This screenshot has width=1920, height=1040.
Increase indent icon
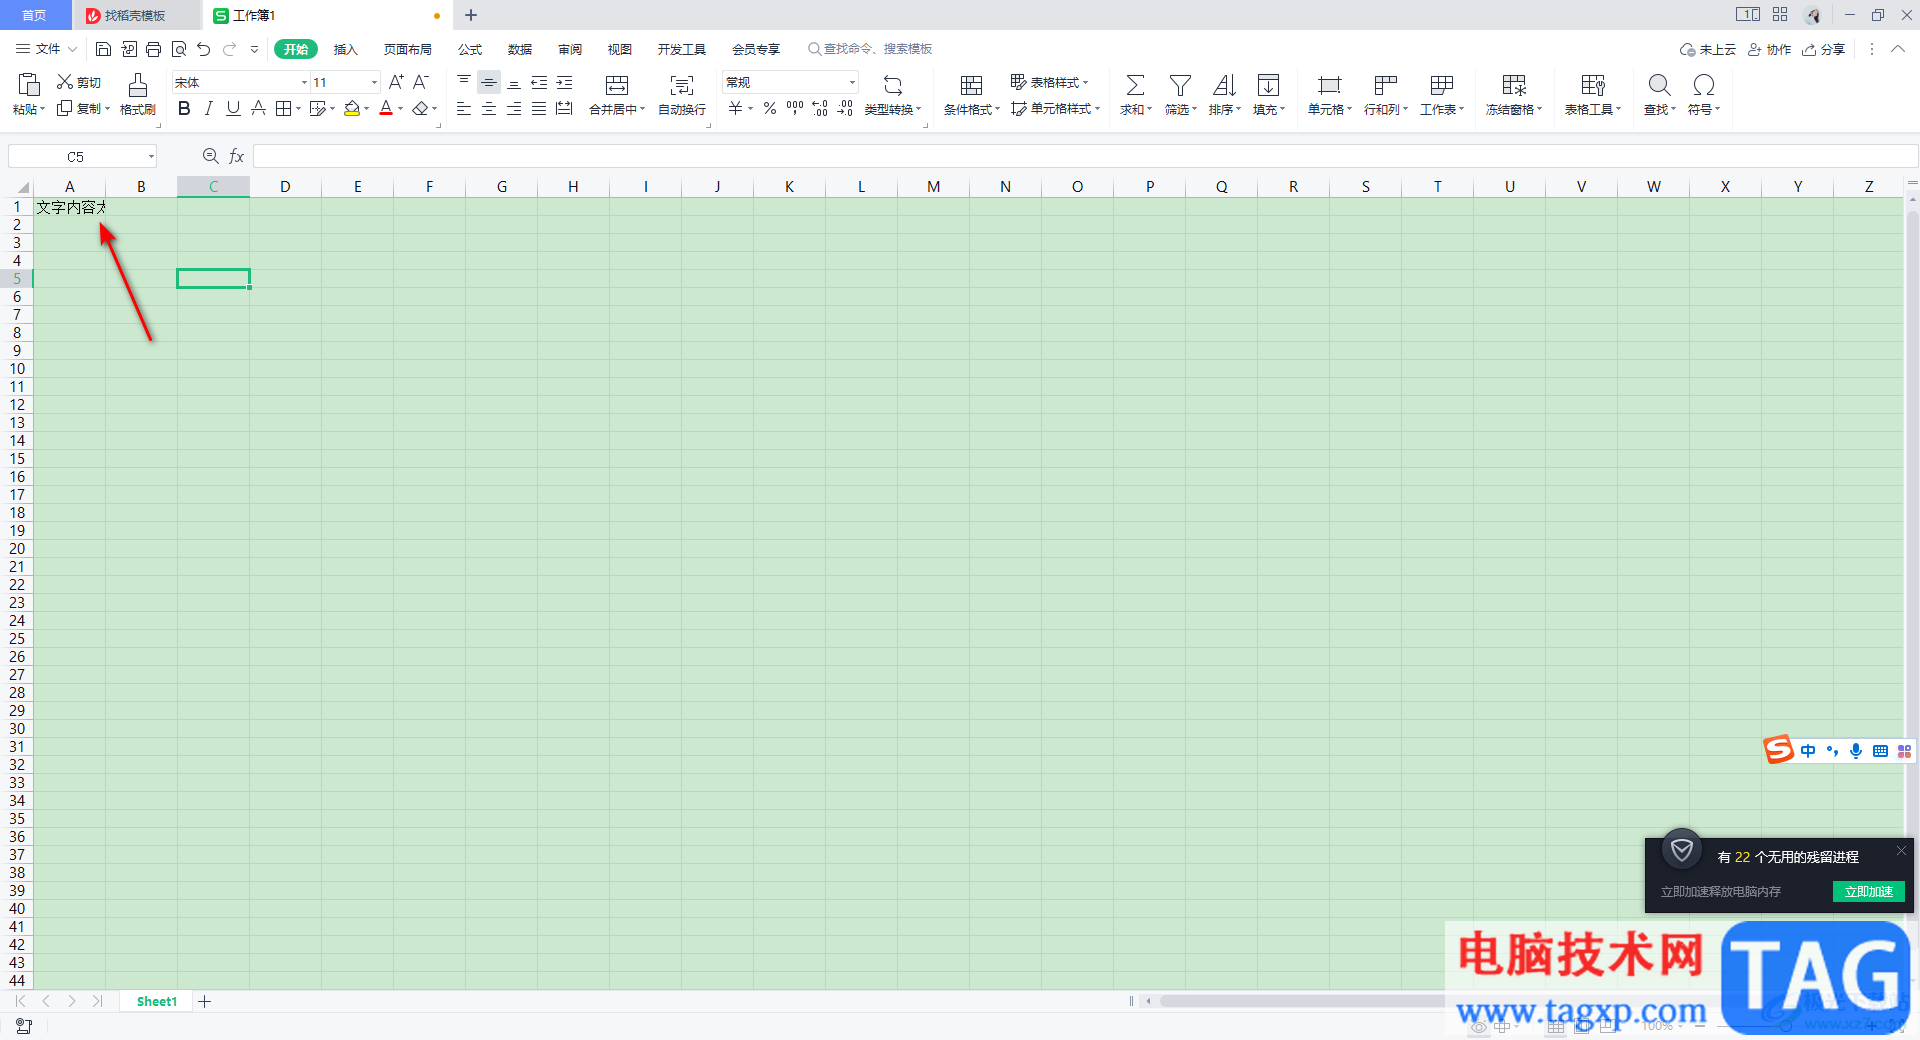point(564,82)
